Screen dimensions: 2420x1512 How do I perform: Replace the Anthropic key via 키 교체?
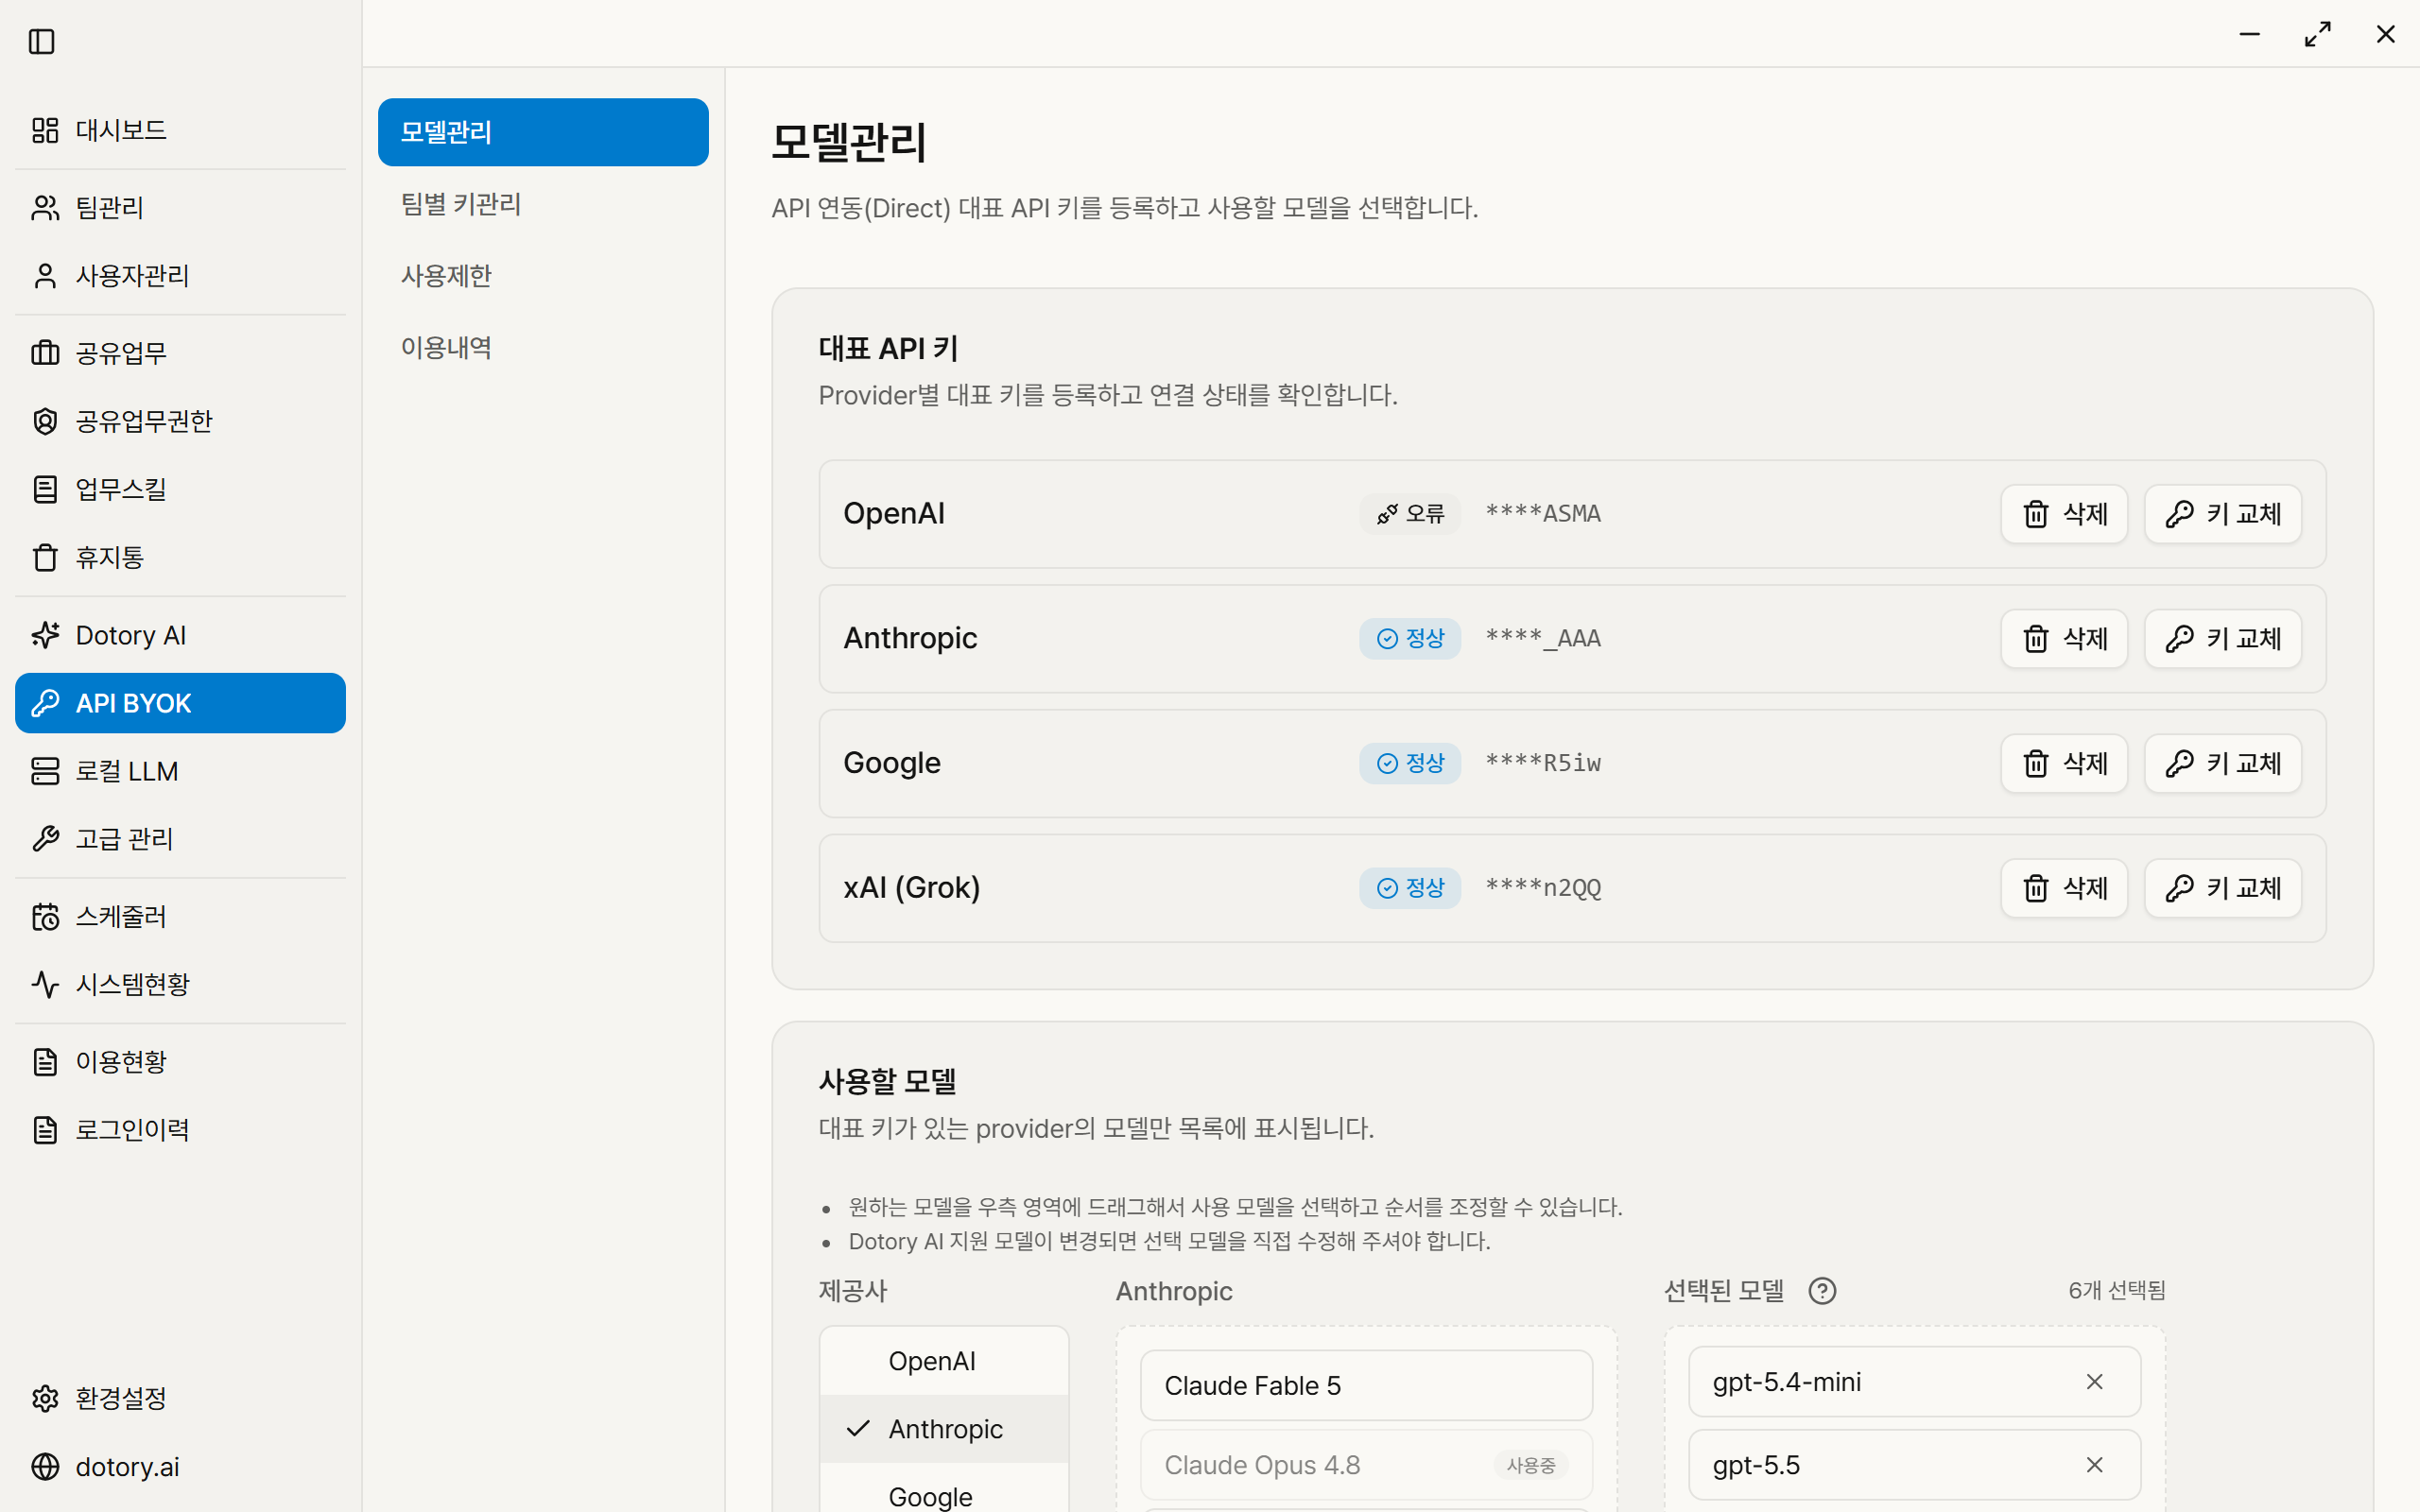(2223, 639)
